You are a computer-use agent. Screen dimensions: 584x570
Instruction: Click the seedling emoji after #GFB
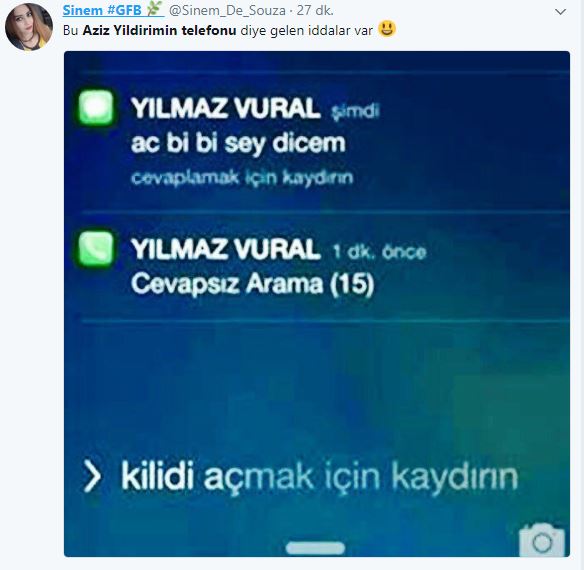154,9
